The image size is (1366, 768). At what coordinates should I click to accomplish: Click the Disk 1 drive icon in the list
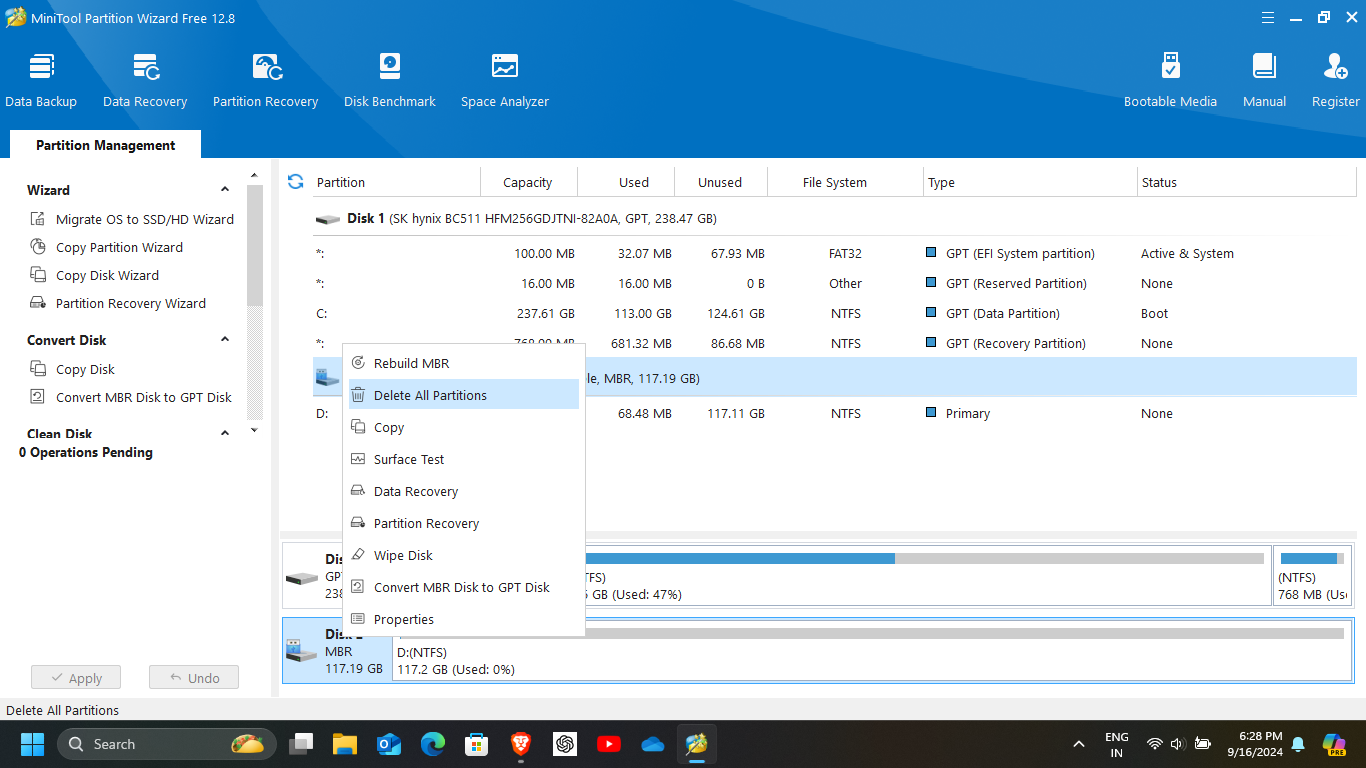pos(327,219)
